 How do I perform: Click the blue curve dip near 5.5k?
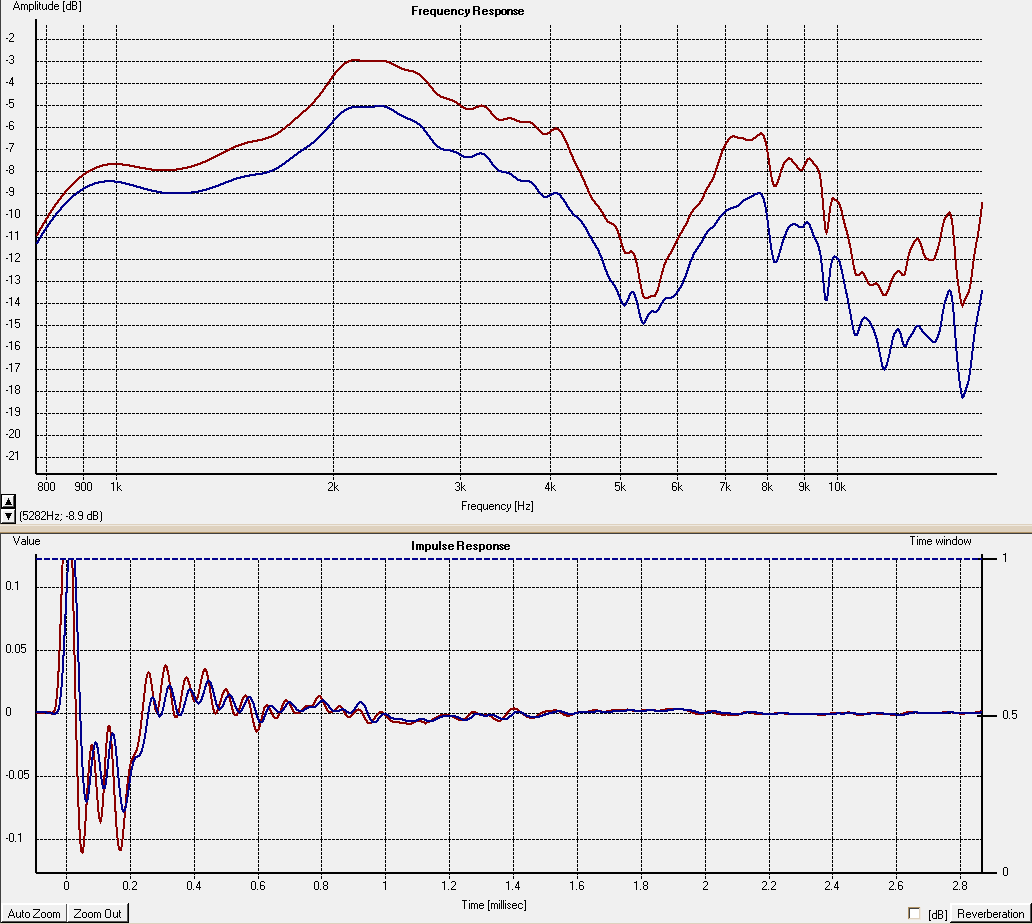[x=643, y=322]
